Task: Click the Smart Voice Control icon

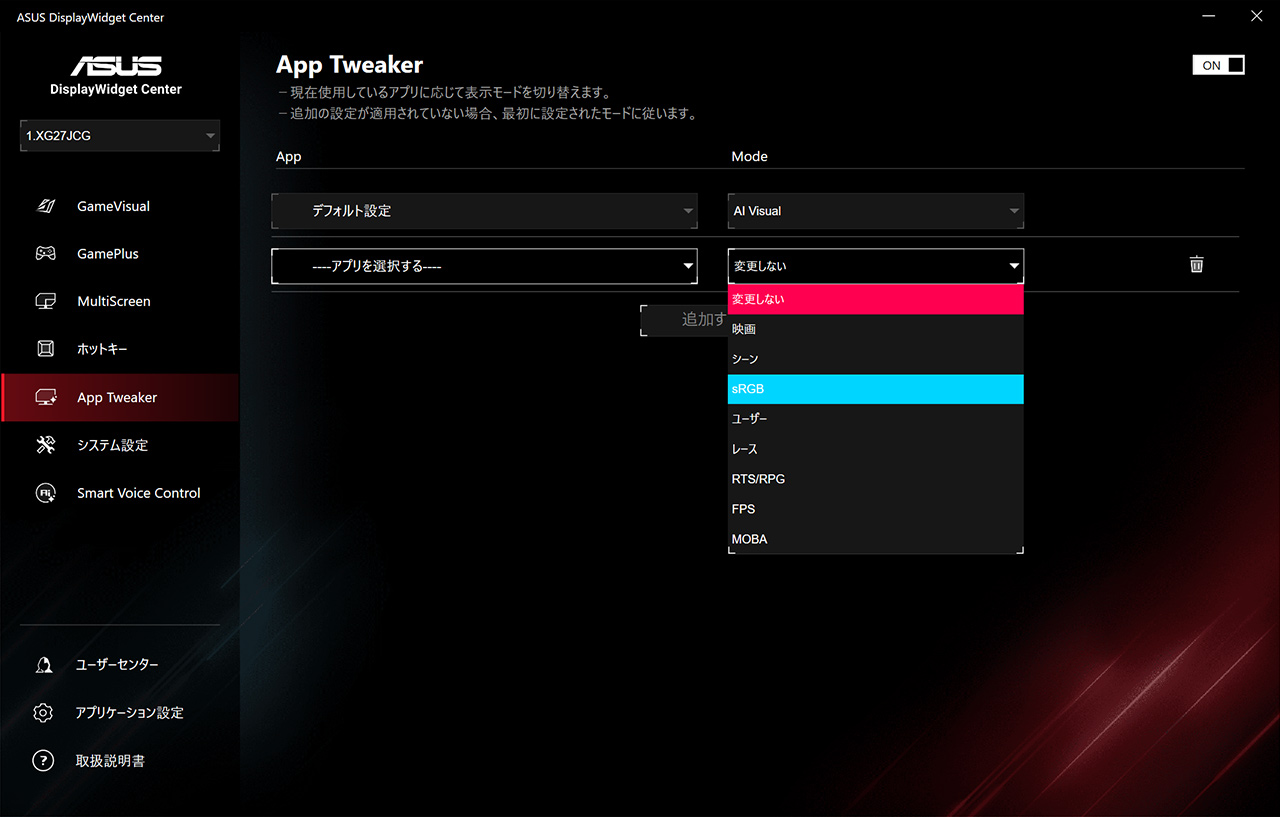Action: [x=45, y=493]
